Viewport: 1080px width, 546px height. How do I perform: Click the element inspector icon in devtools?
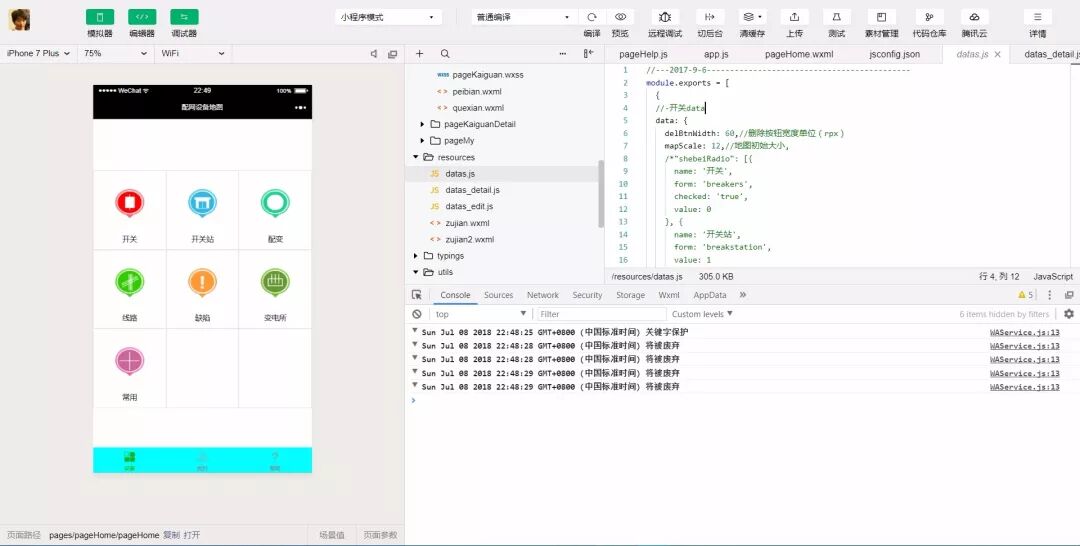(417, 295)
